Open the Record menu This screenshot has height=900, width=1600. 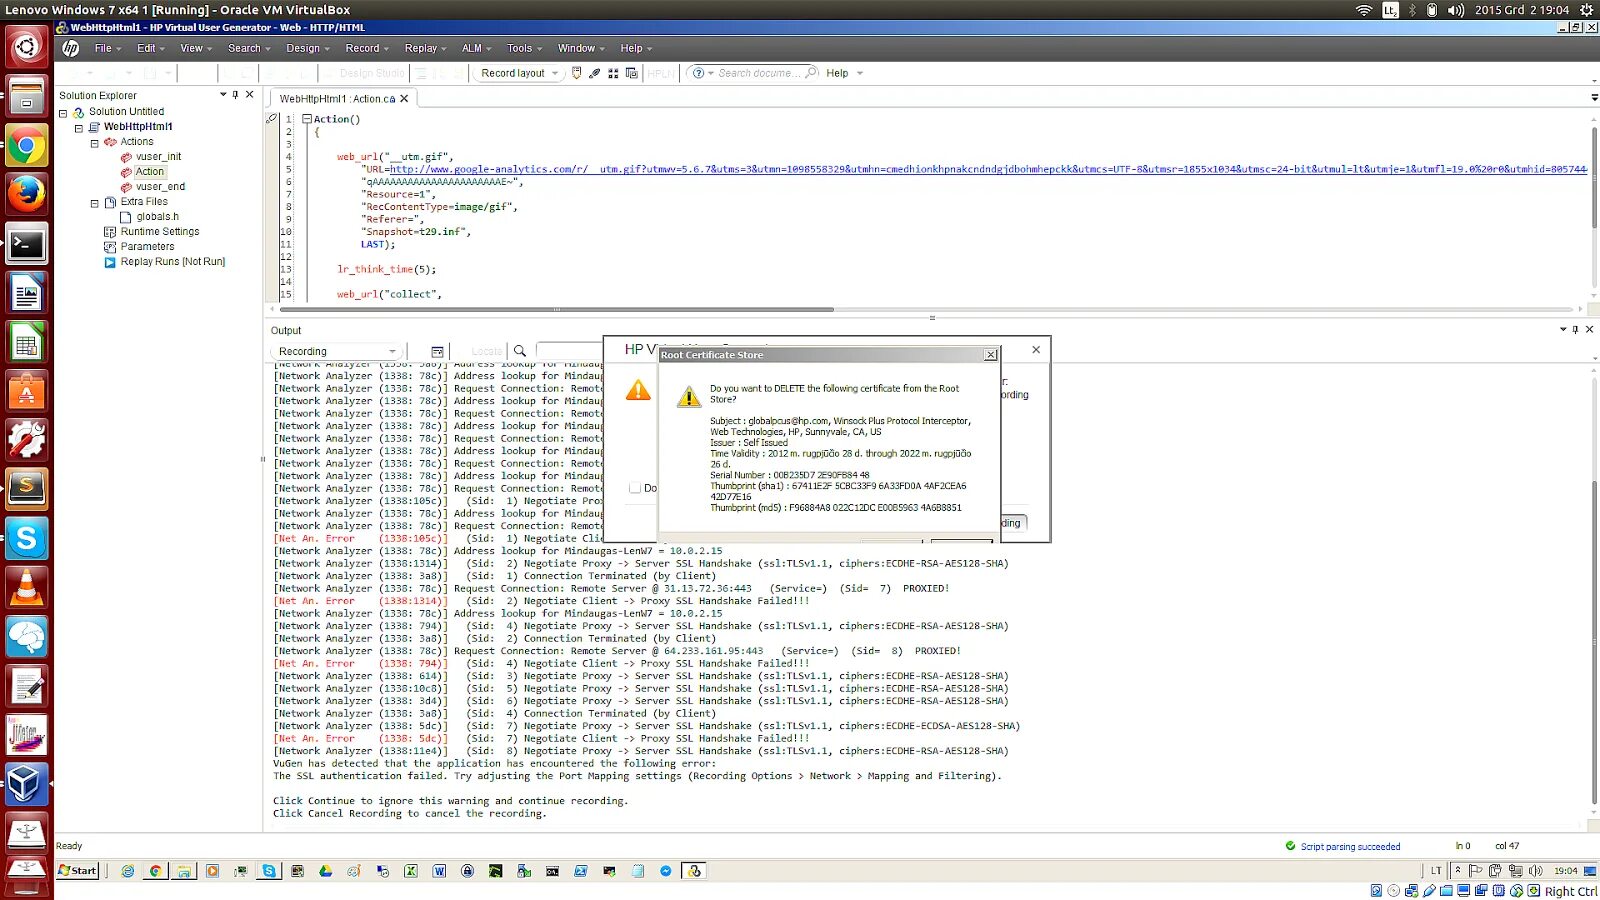point(367,48)
